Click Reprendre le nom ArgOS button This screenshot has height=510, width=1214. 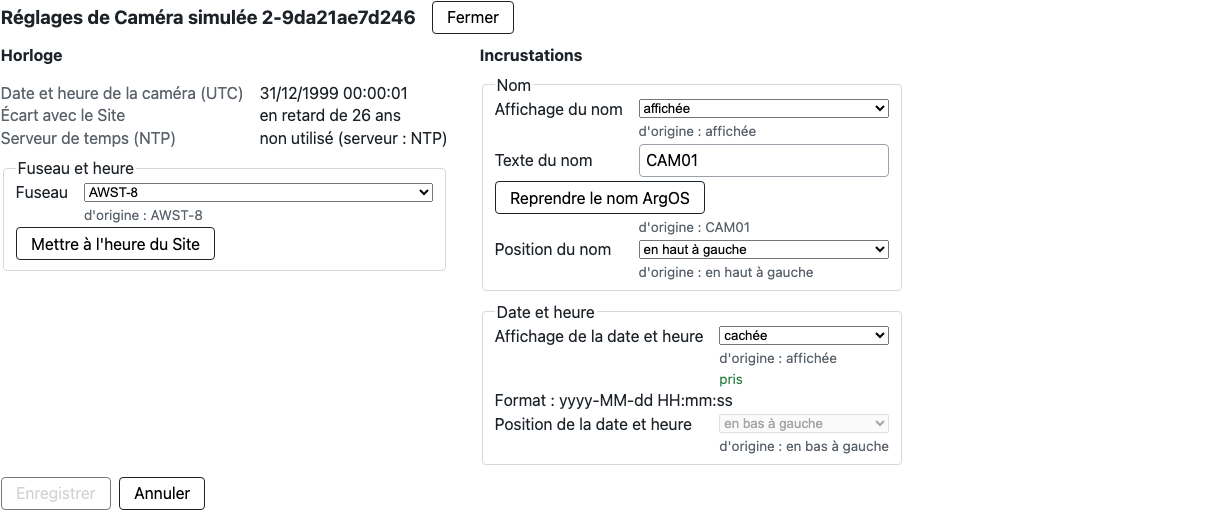point(600,198)
